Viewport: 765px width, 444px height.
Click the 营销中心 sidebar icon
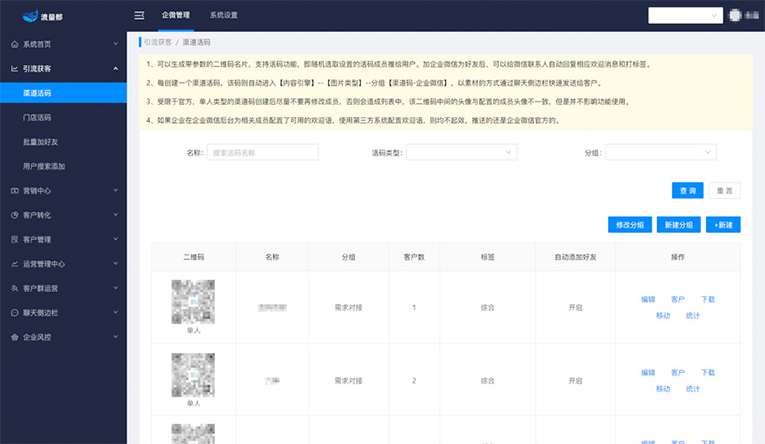tap(12, 190)
